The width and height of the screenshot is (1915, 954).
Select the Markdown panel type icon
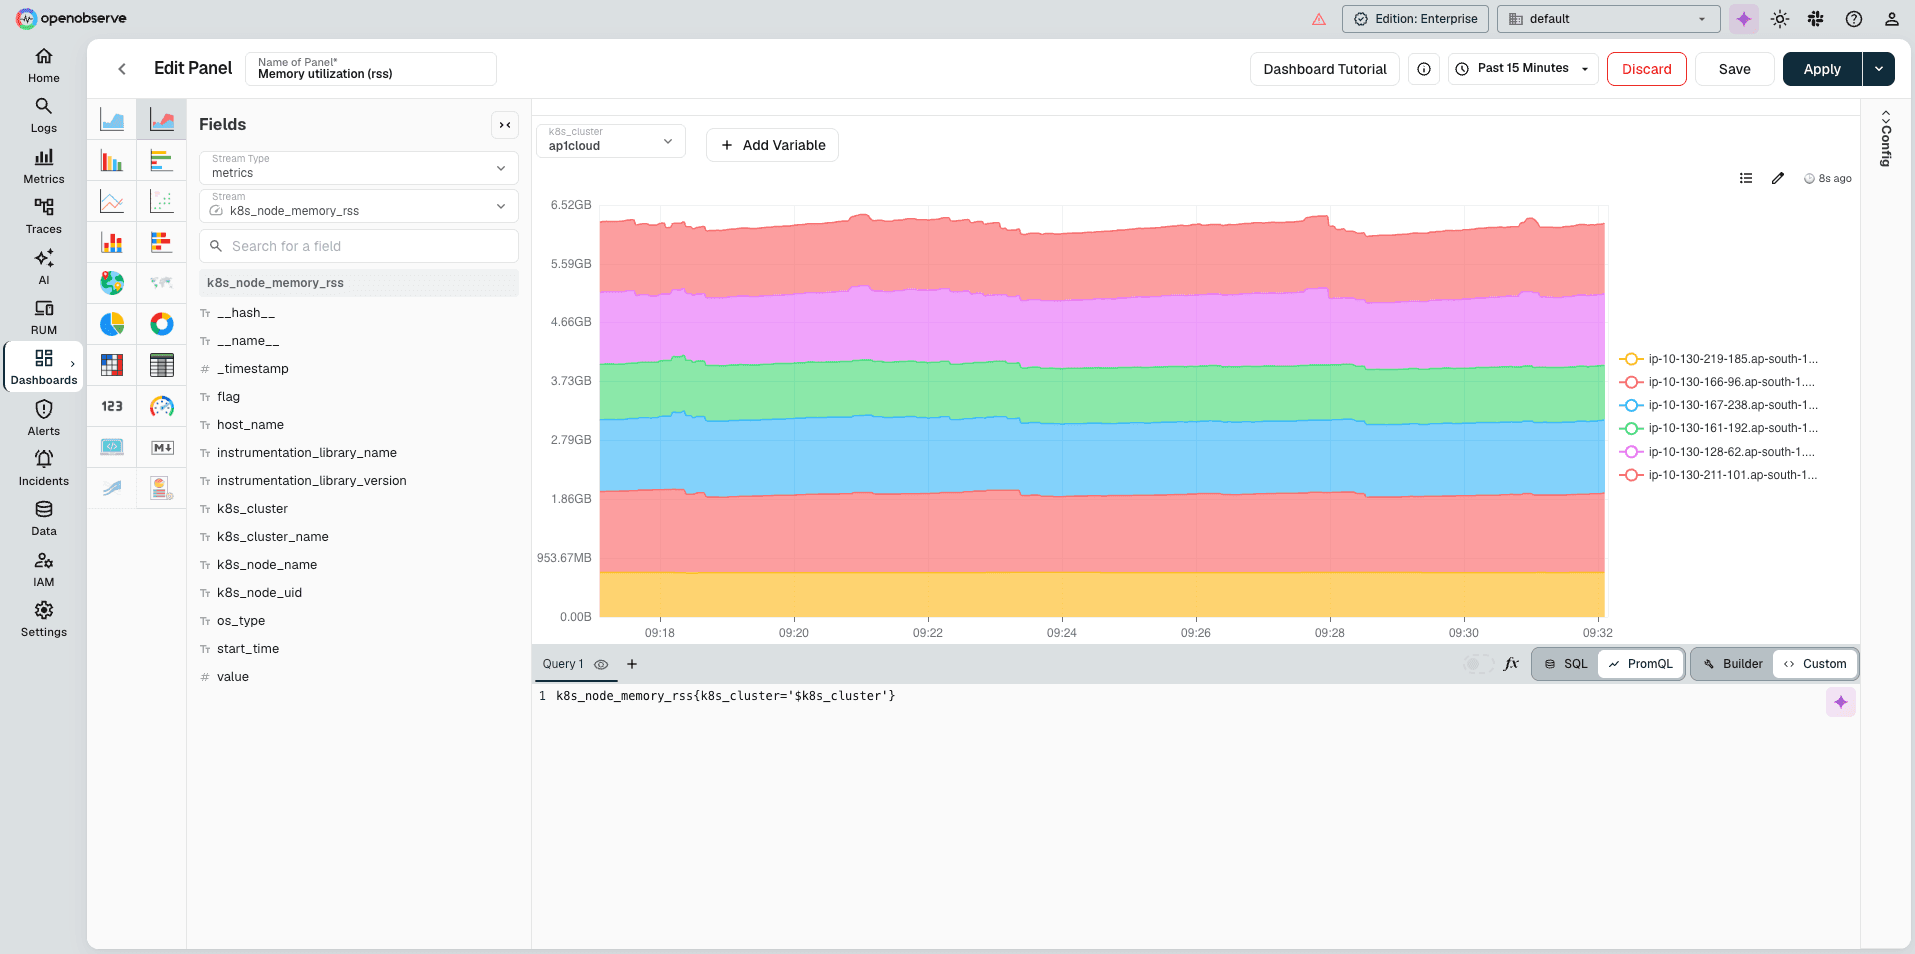[x=162, y=447]
